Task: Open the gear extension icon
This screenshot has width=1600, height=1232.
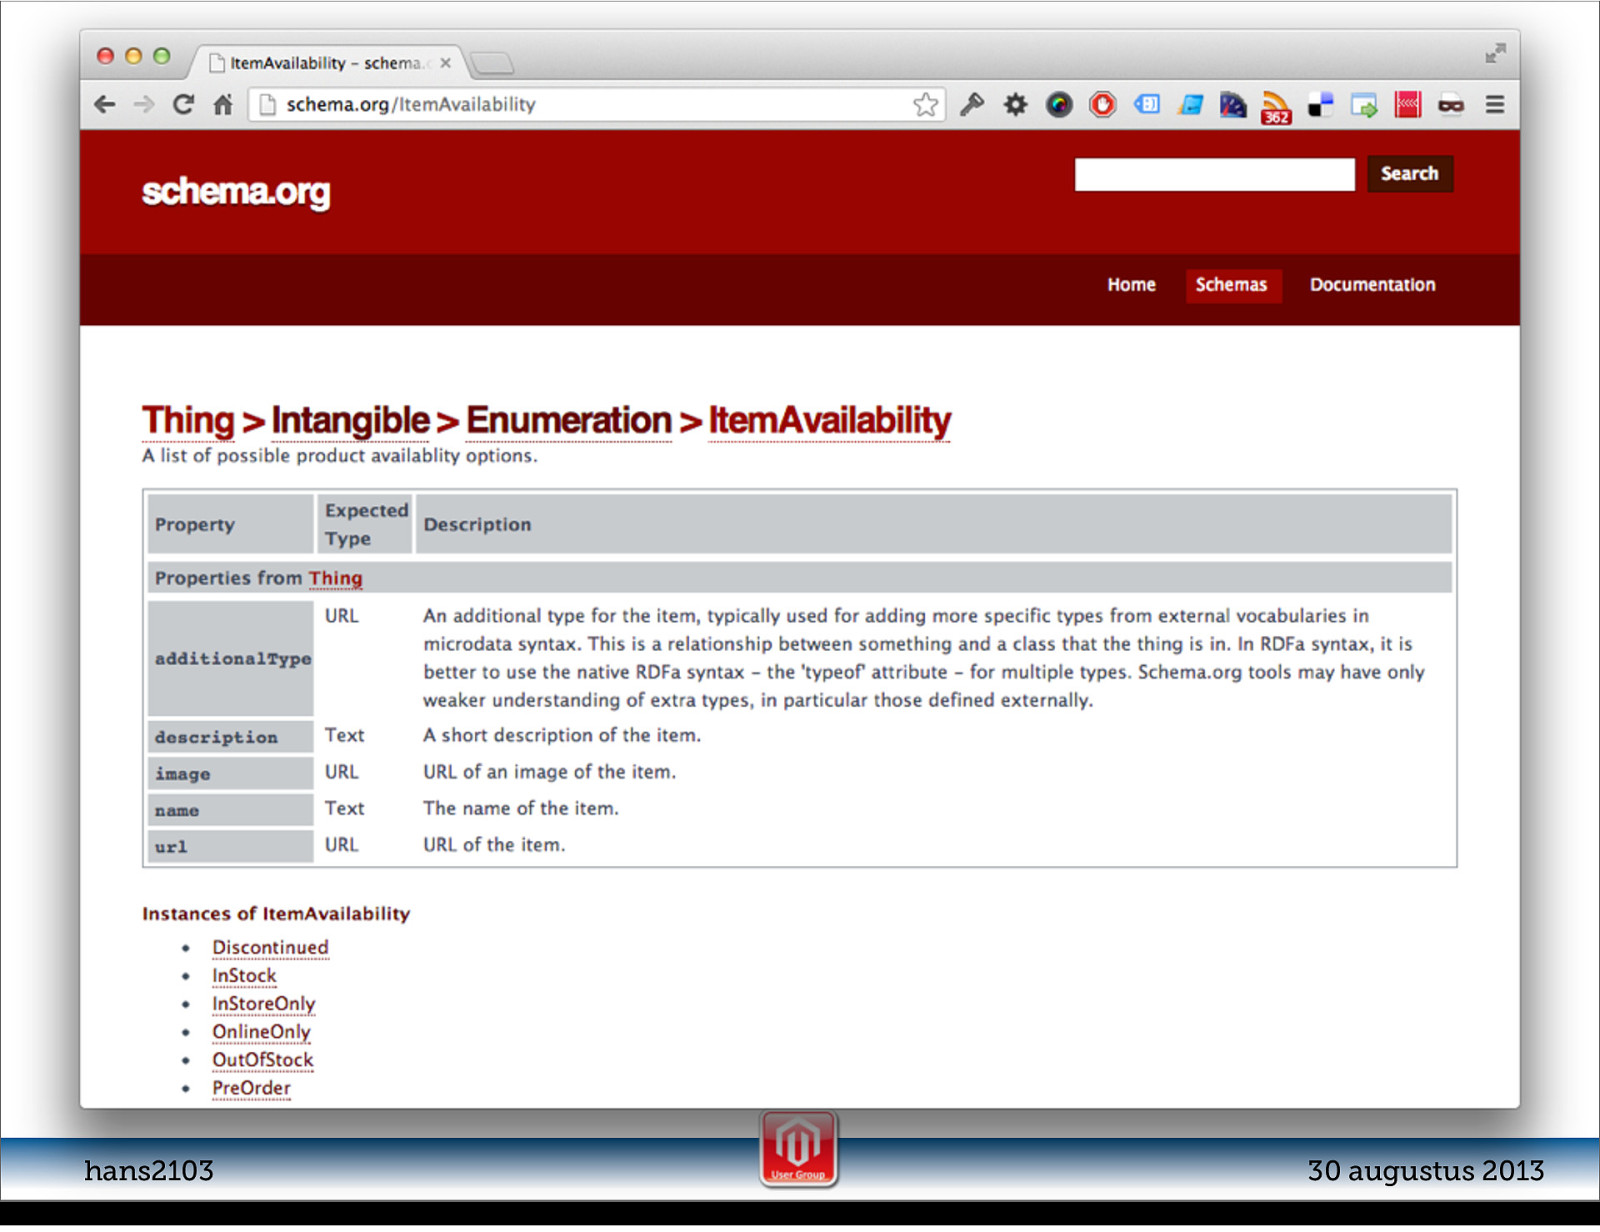Action: click(x=1015, y=104)
